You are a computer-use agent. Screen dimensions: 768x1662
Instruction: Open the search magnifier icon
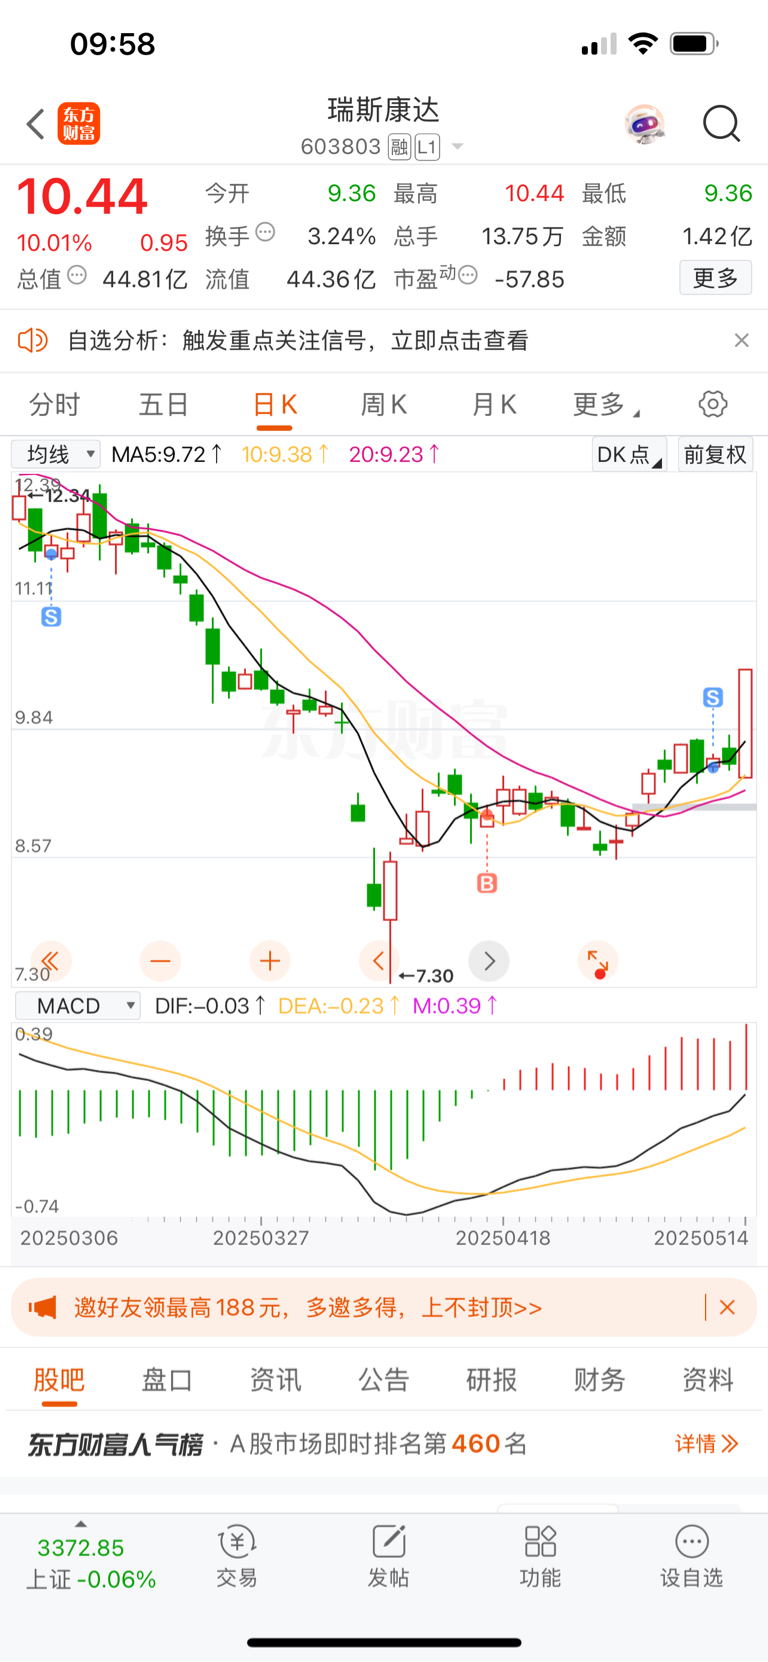coord(721,124)
